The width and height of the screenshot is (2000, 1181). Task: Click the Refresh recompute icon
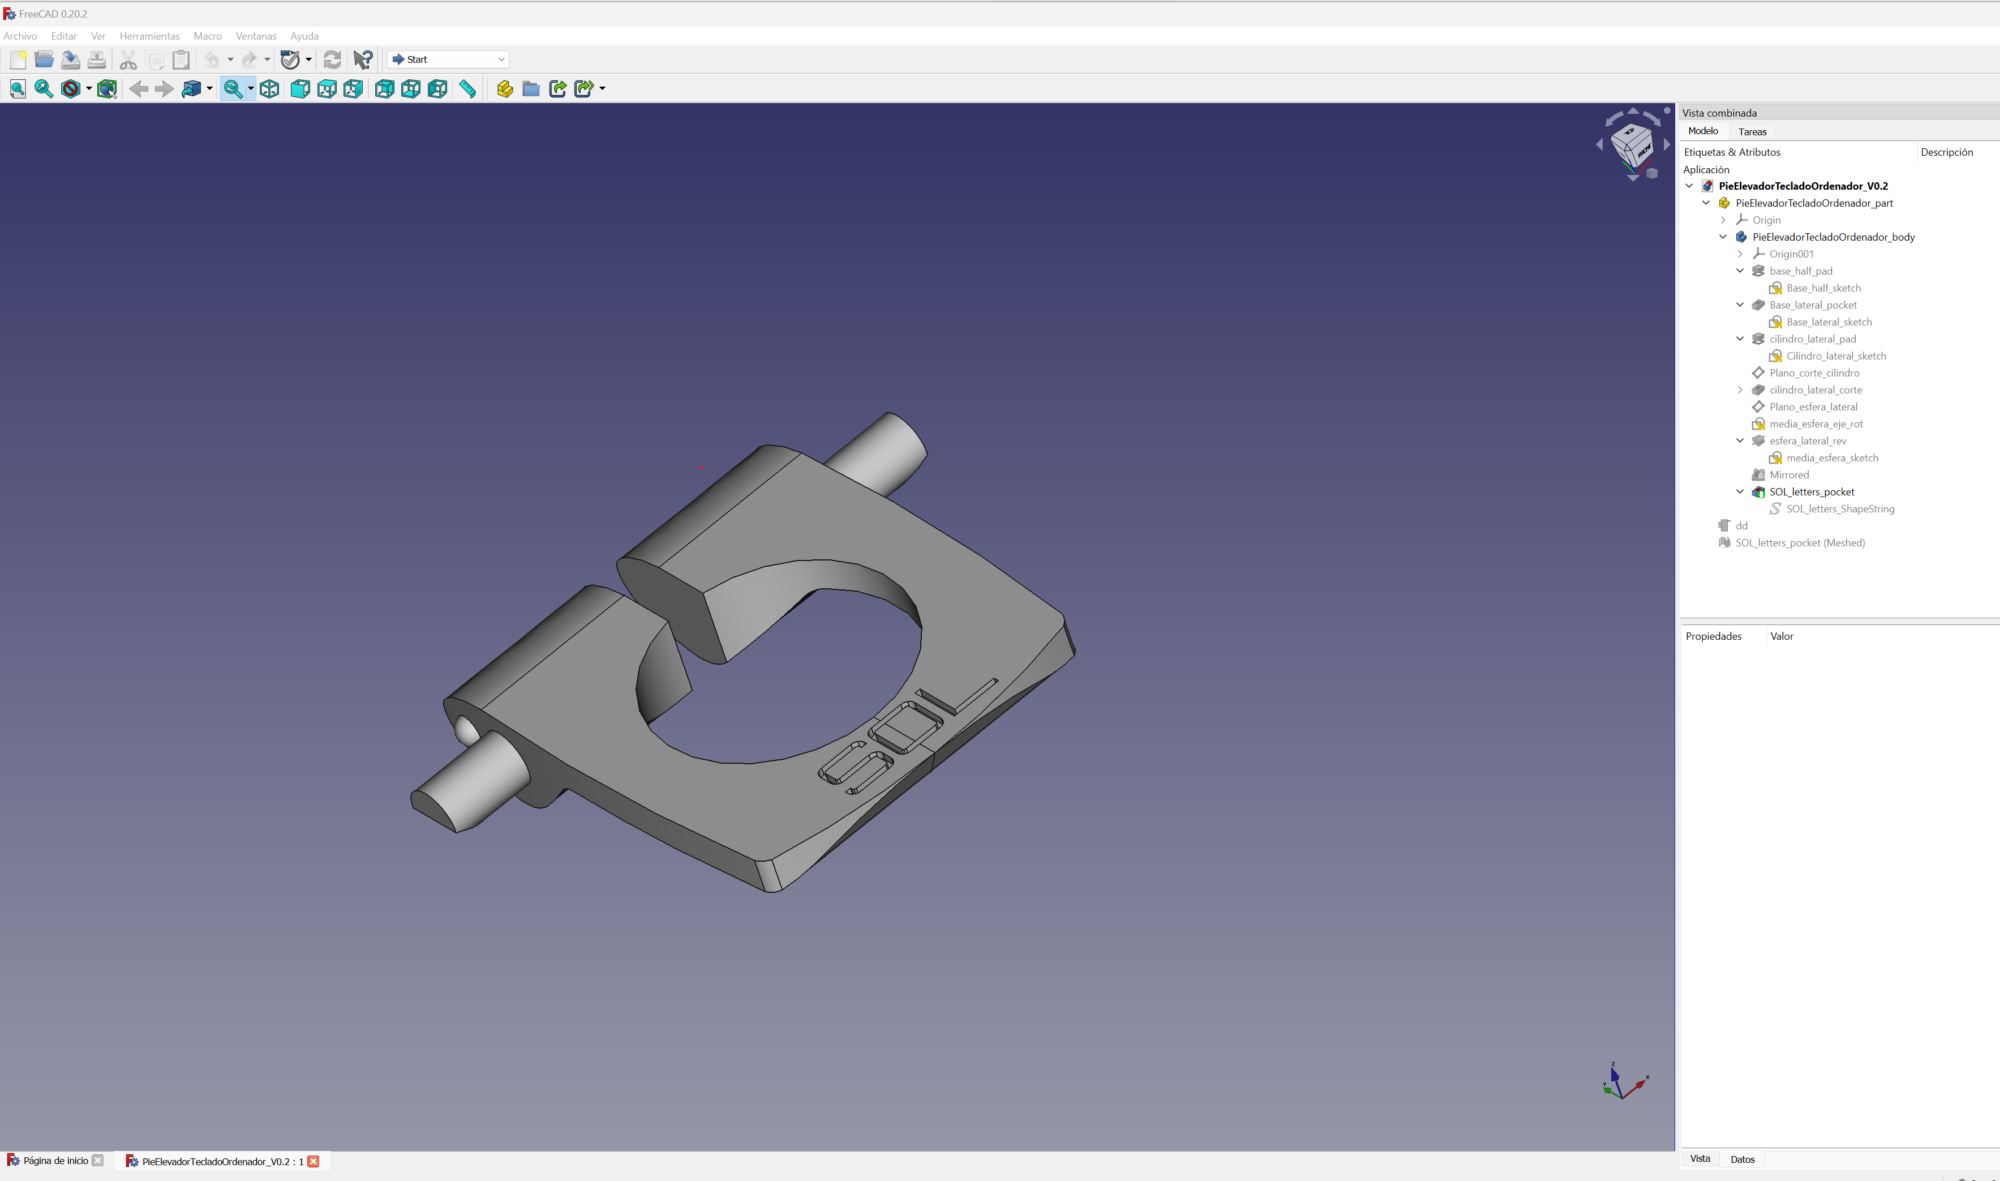[333, 60]
